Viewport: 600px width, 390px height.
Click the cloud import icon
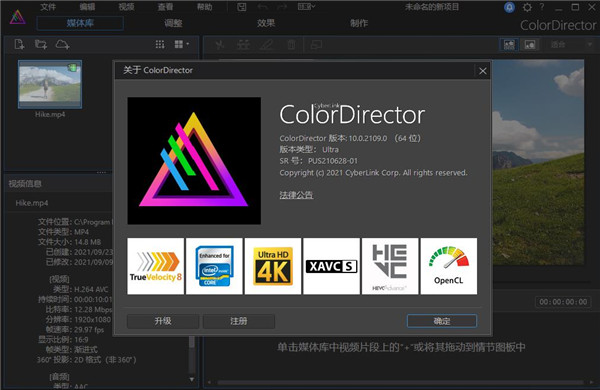(62, 44)
